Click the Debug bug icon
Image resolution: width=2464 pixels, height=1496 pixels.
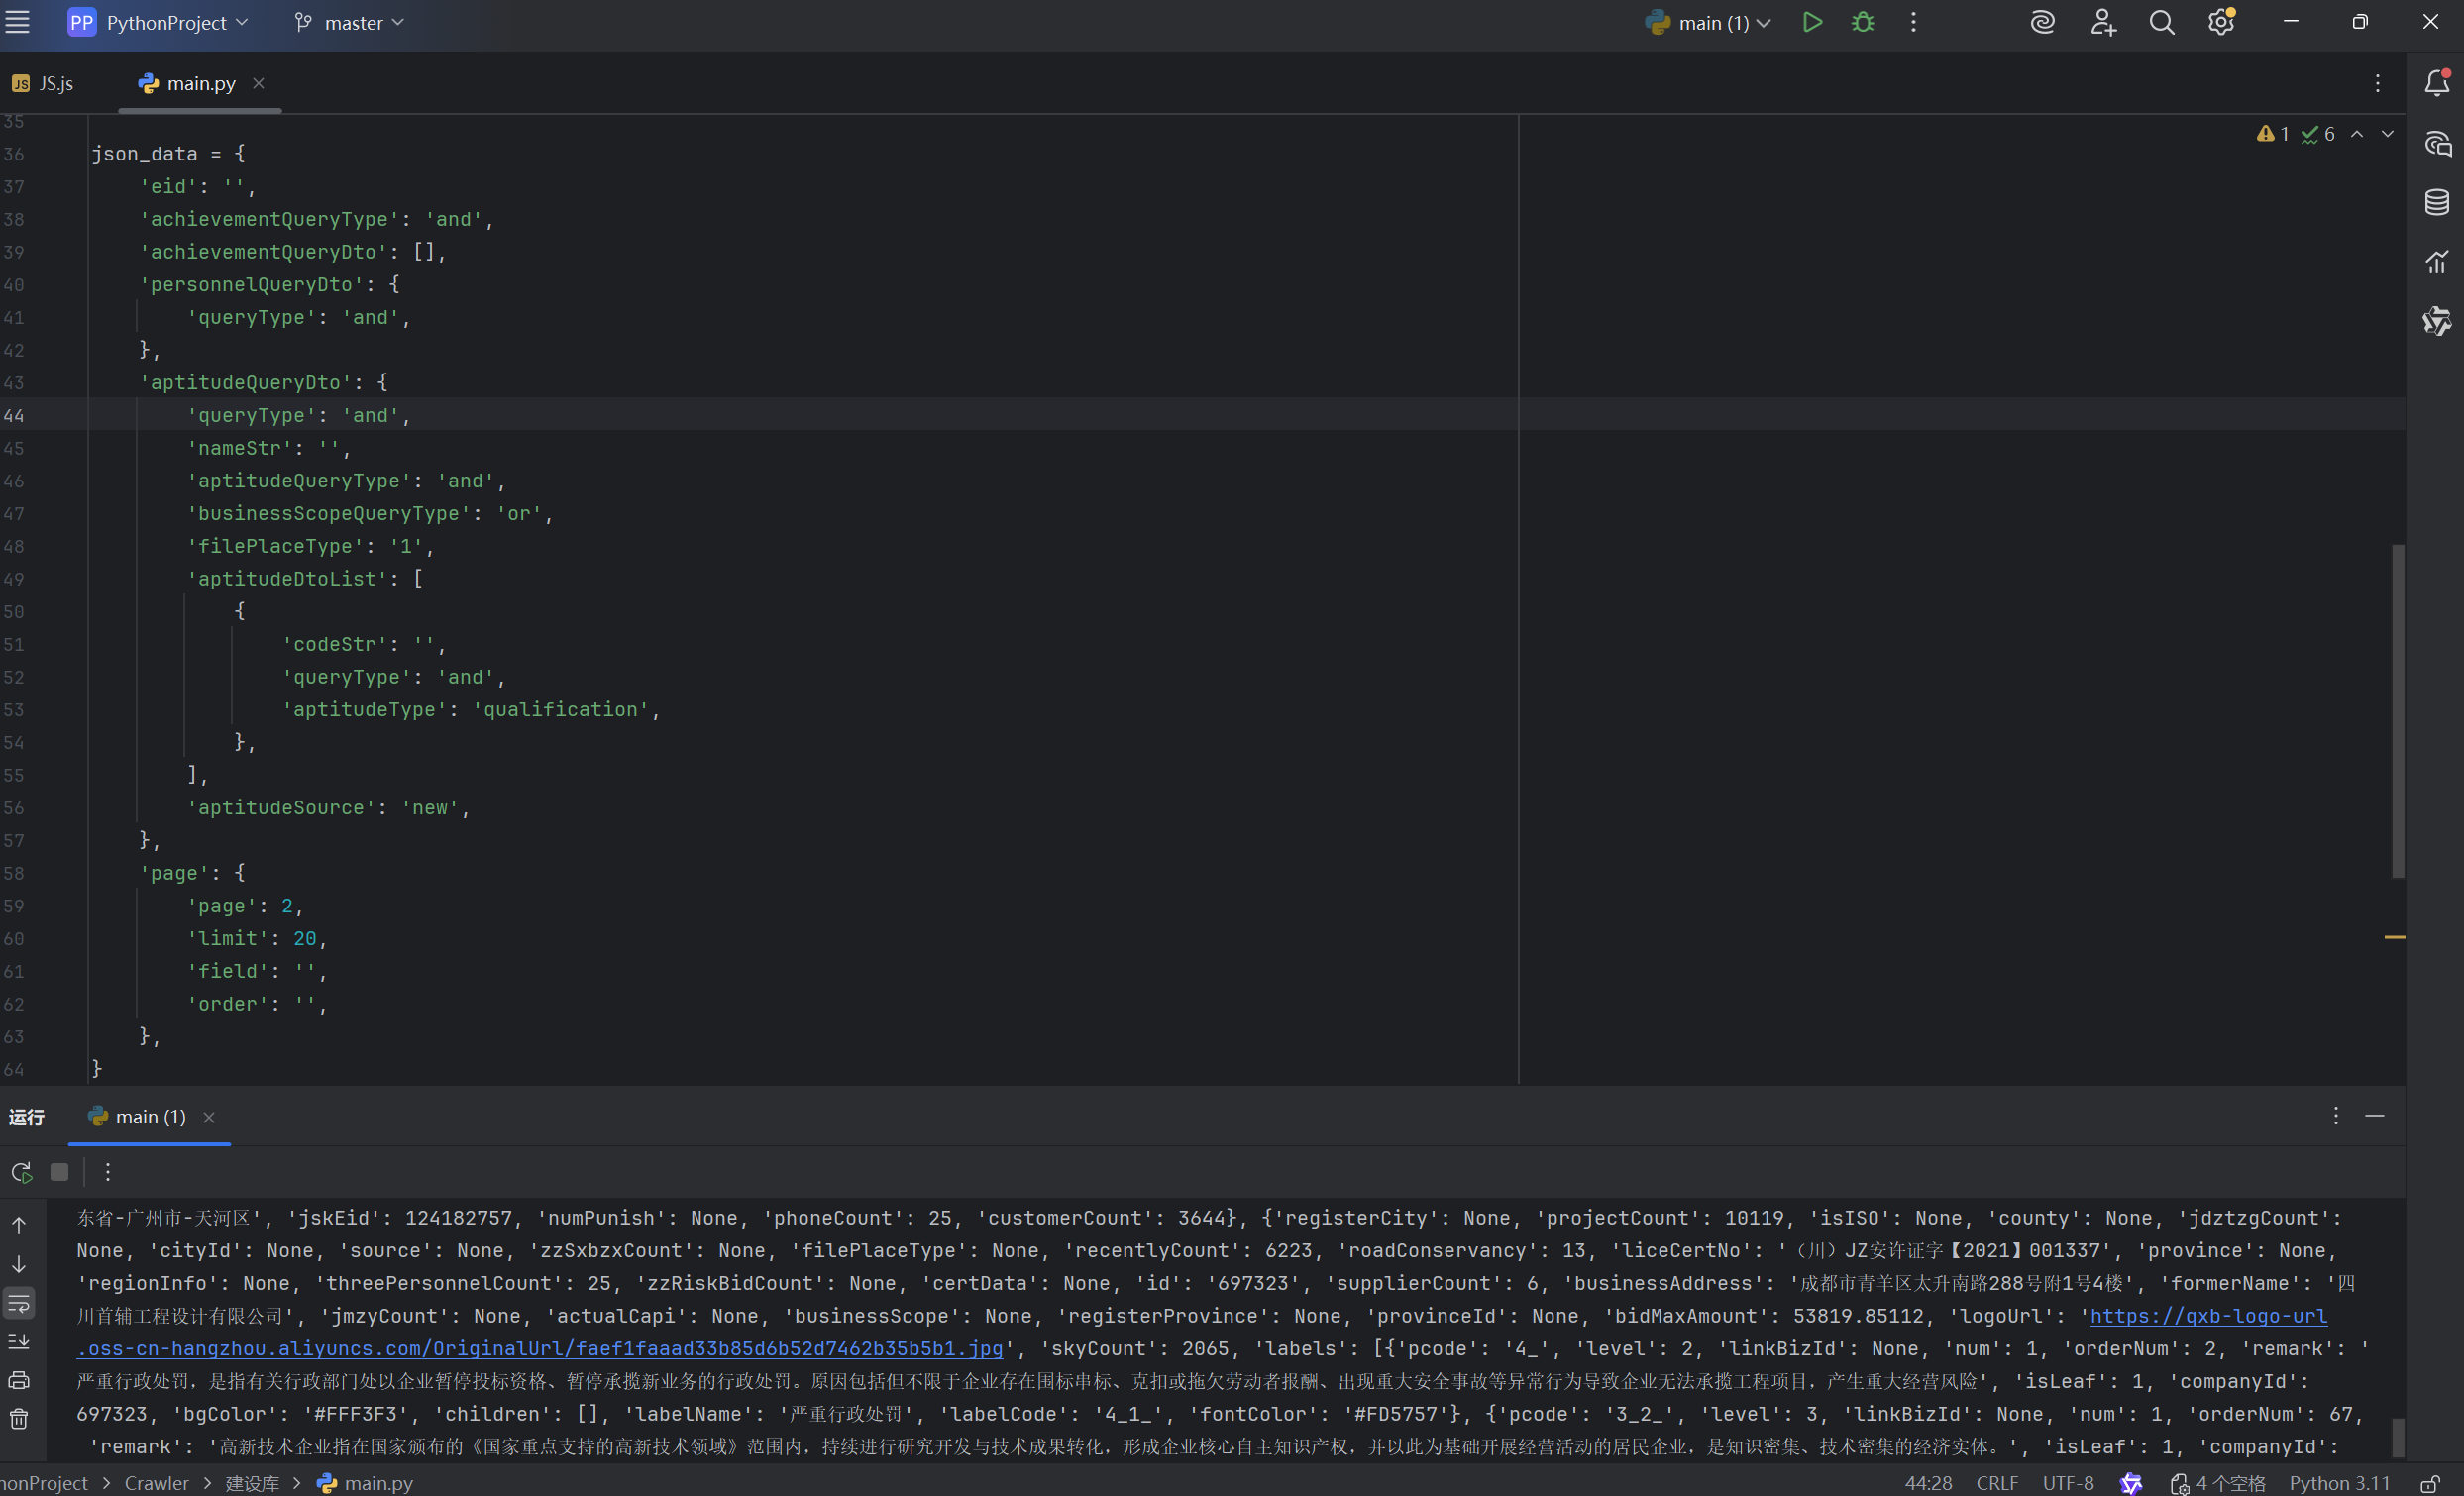(1862, 22)
